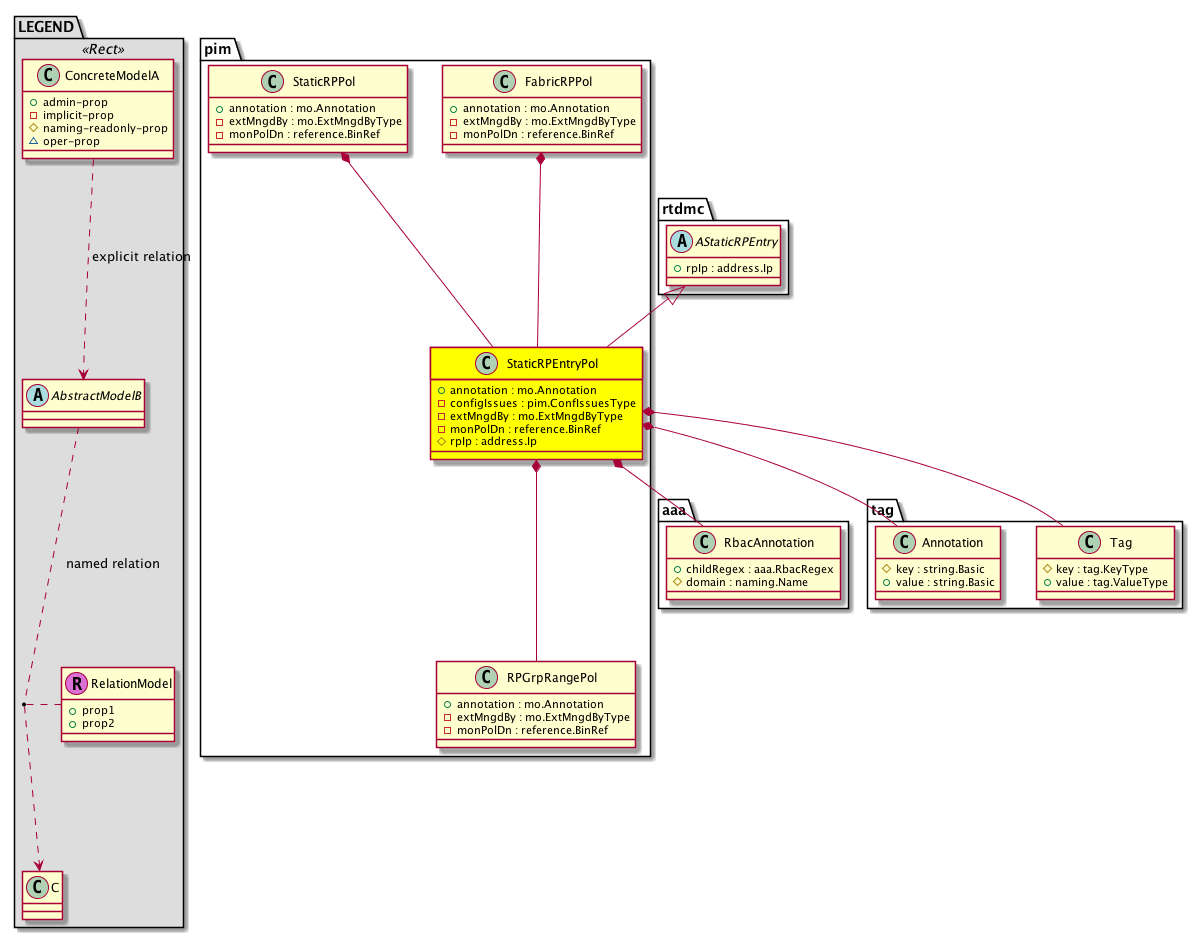
Task: Select the rtdmc package tab
Action: 681,208
